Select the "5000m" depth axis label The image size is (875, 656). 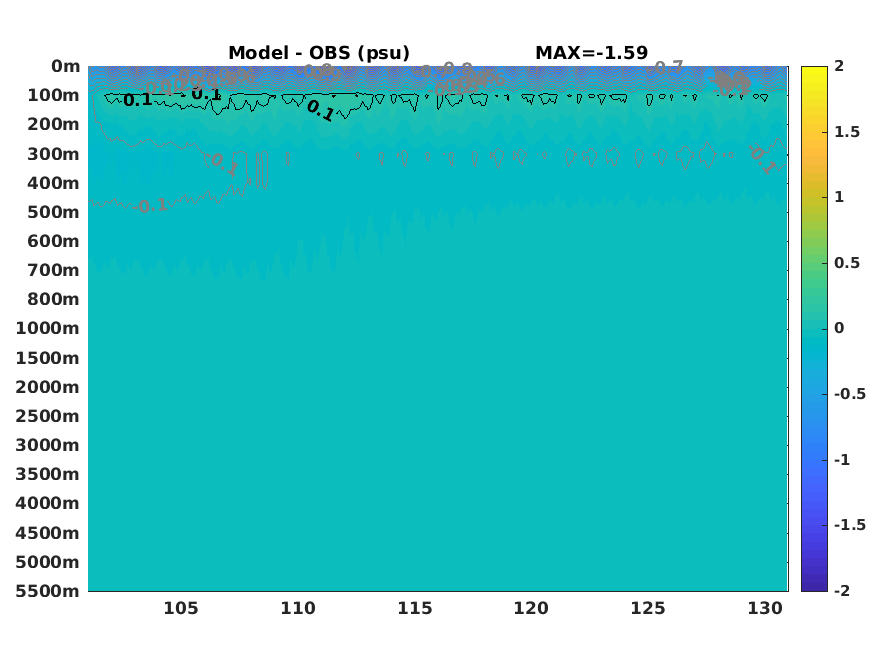pos(47,562)
